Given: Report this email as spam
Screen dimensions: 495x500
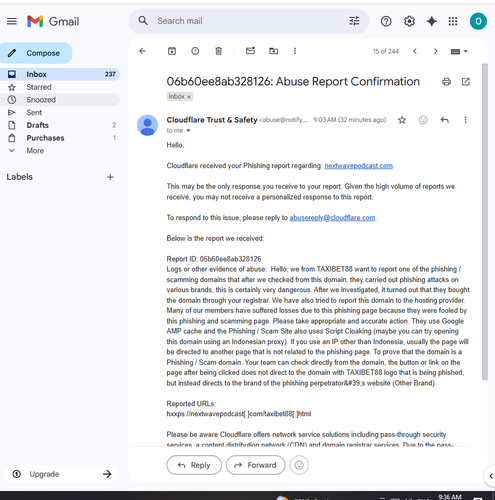Looking at the screenshot, I should point(195,51).
